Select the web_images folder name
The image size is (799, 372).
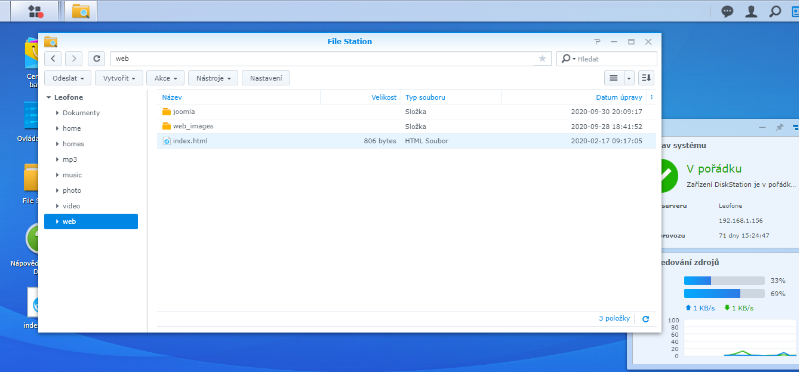coord(193,126)
